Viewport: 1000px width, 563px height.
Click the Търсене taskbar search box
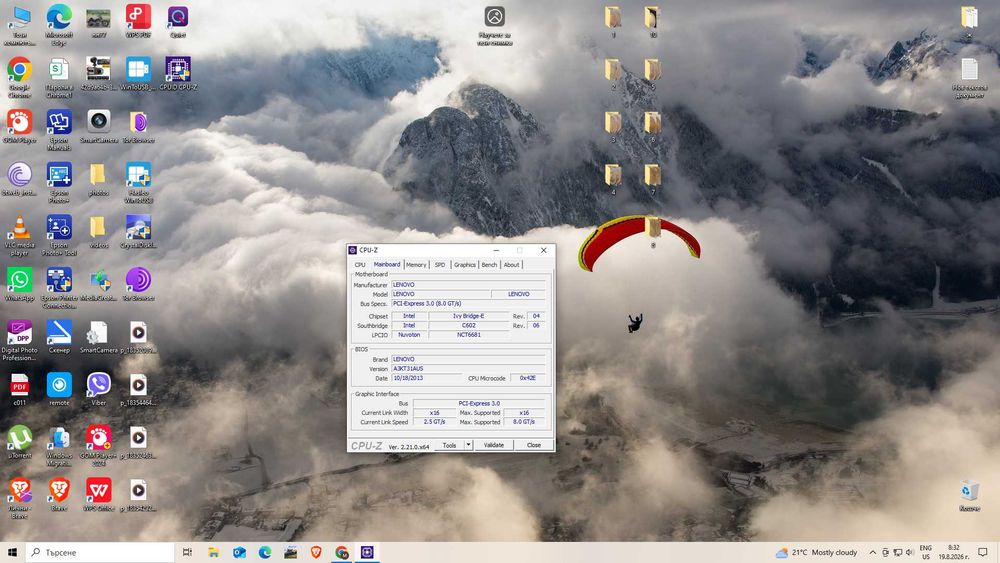(100, 552)
